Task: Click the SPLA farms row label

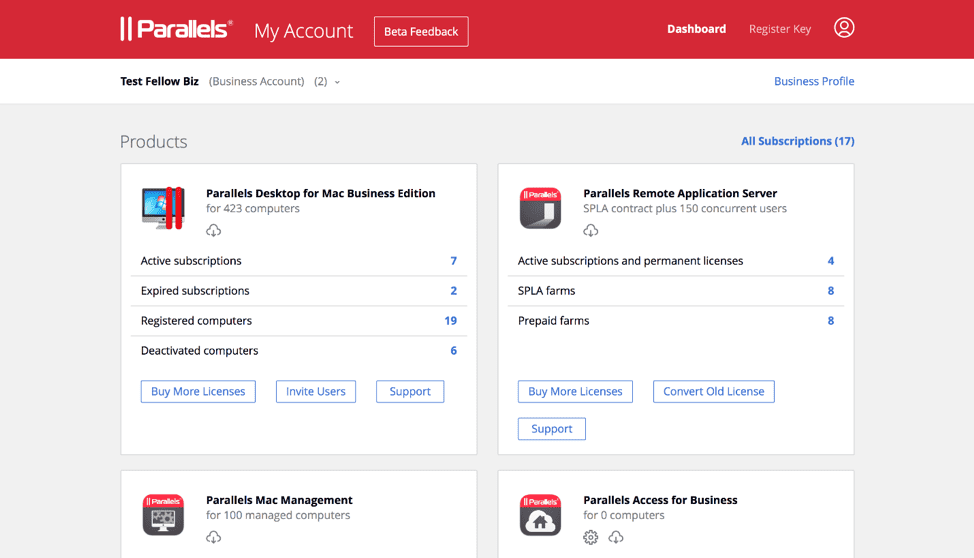Action: coord(547,291)
